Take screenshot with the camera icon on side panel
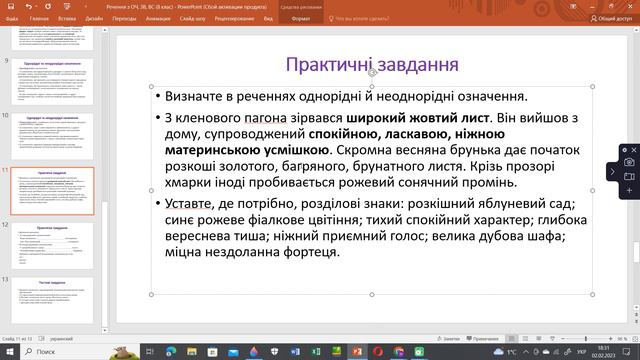This screenshot has height=360, width=640. tap(629, 162)
